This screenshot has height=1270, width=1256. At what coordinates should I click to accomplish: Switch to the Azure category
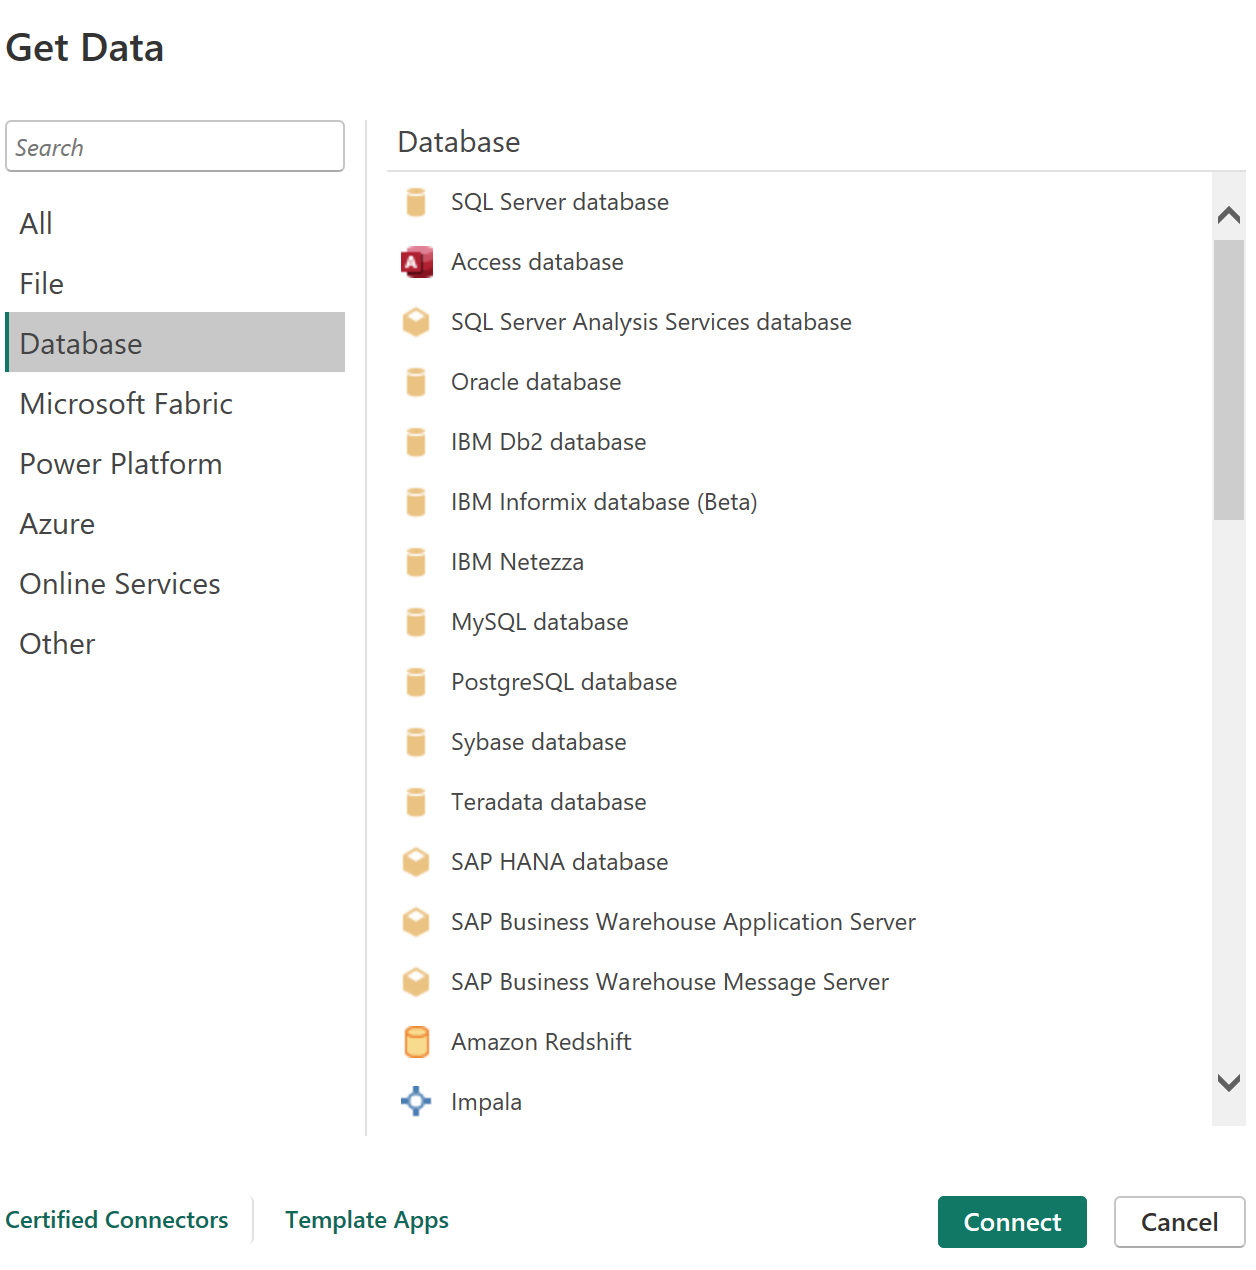click(175, 523)
